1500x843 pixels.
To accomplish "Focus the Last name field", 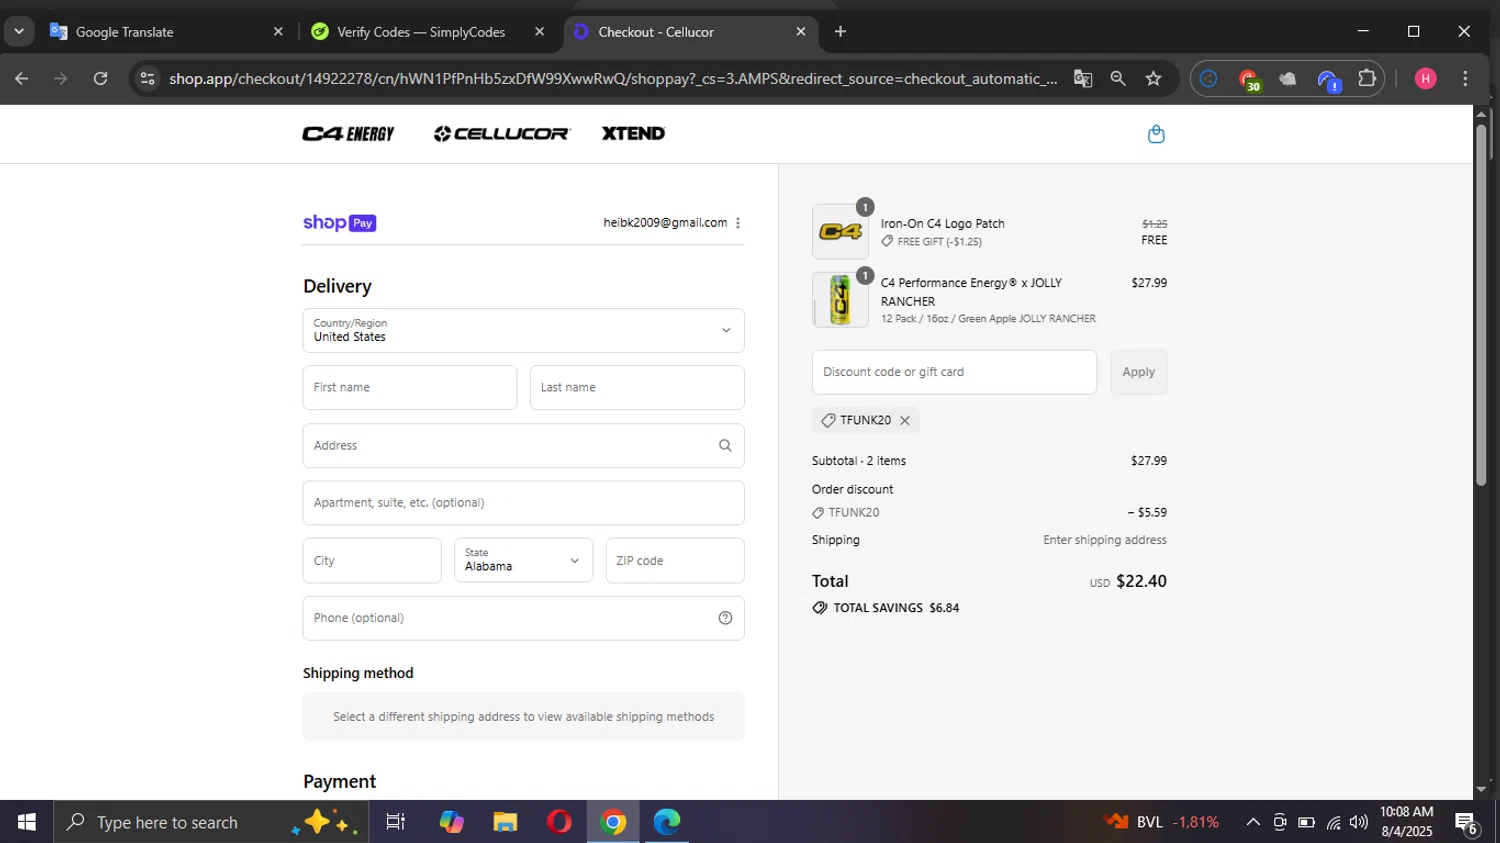I will [x=637, y=388].
